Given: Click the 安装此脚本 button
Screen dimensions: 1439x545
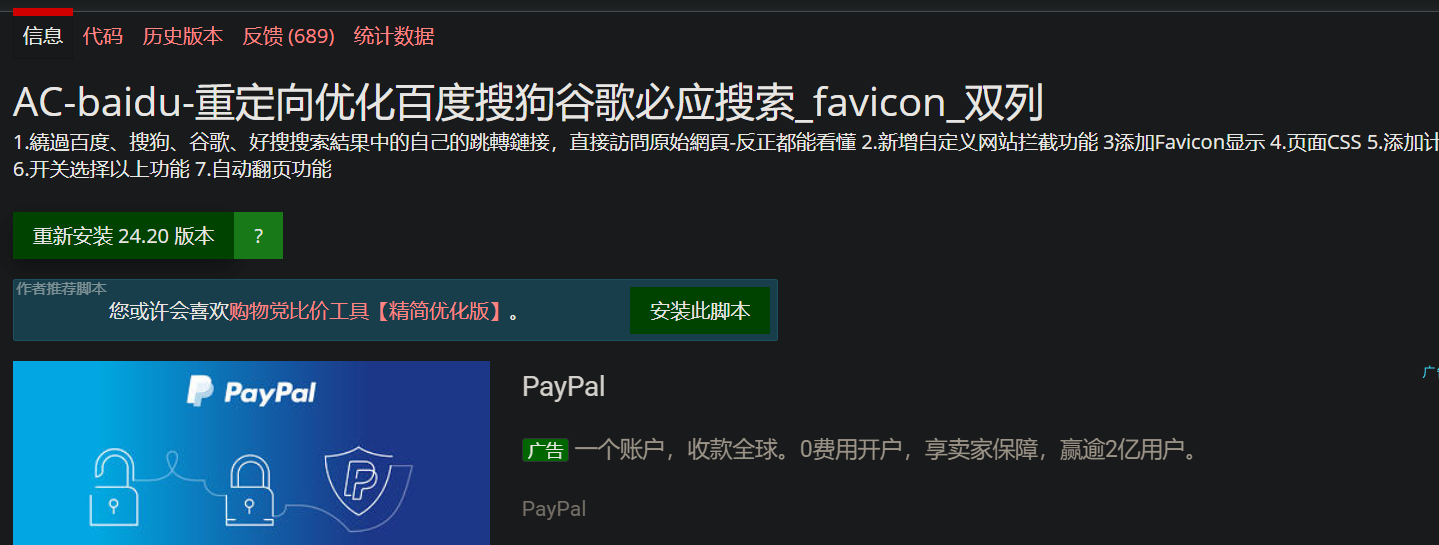Looking at the screenshot, I should (x=700, y=310).
